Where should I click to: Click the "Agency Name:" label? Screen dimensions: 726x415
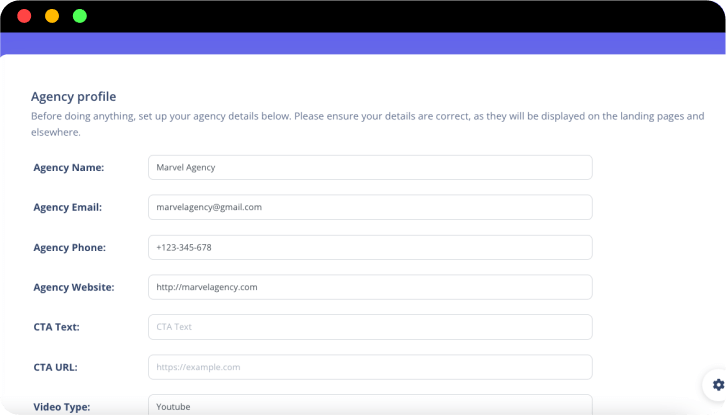point(68,167)
